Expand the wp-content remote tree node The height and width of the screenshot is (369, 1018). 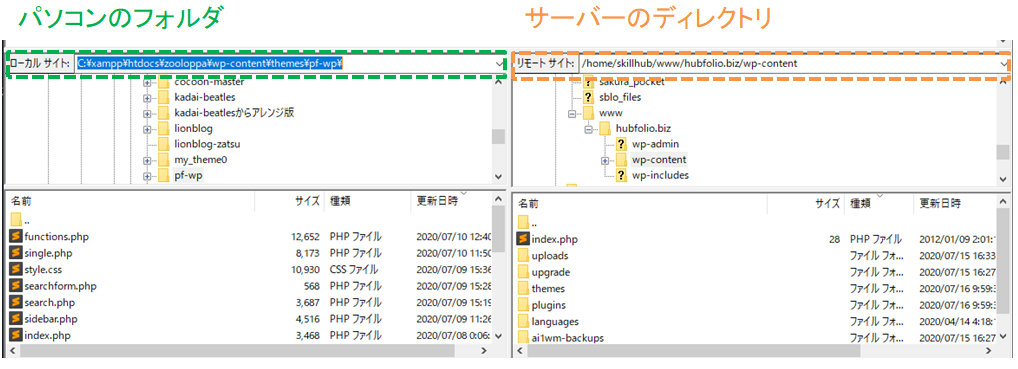(605, 160)
